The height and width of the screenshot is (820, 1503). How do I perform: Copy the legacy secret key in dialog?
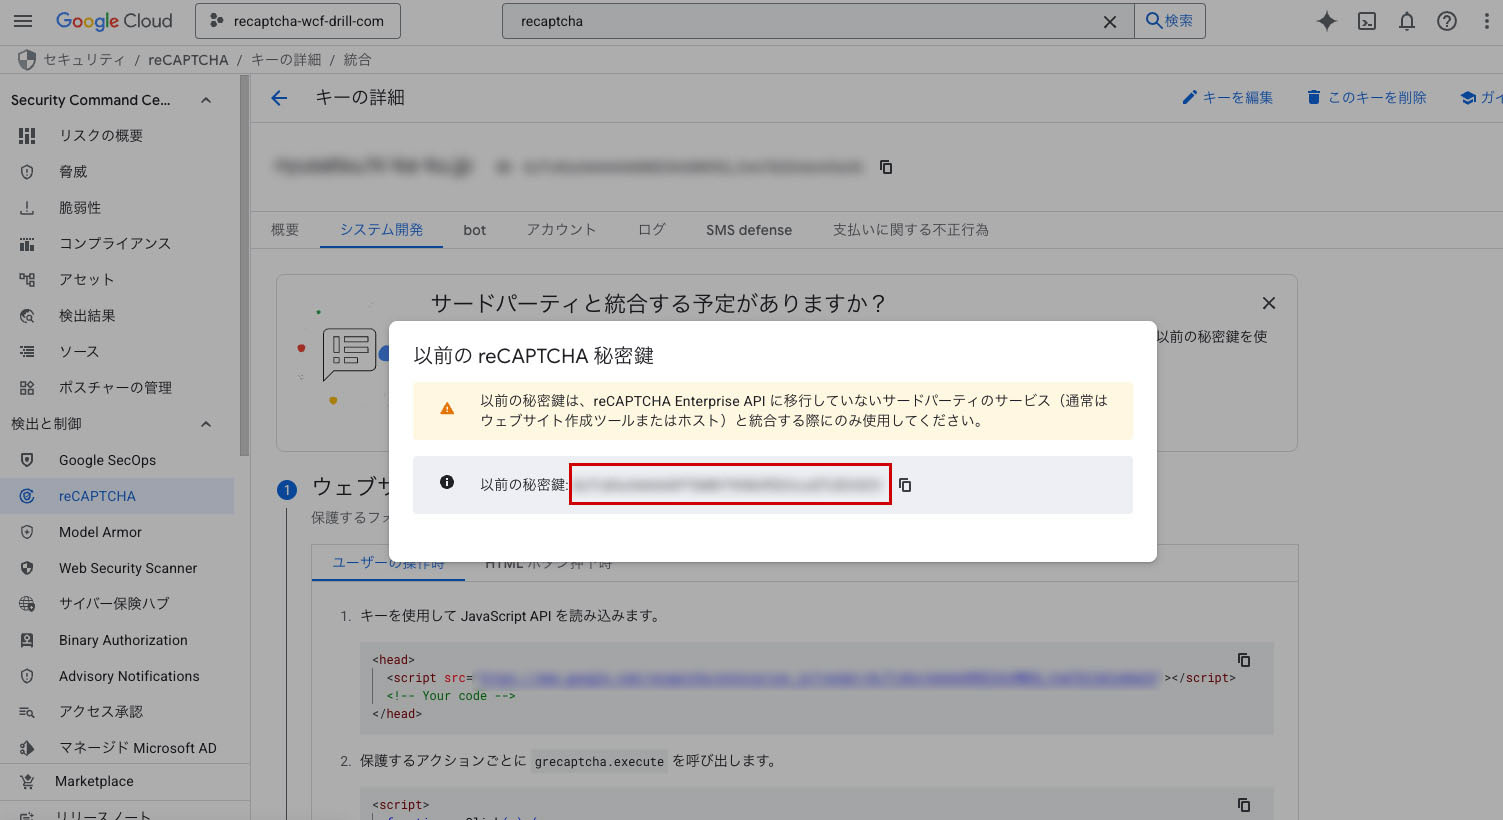tap(905, 485)
